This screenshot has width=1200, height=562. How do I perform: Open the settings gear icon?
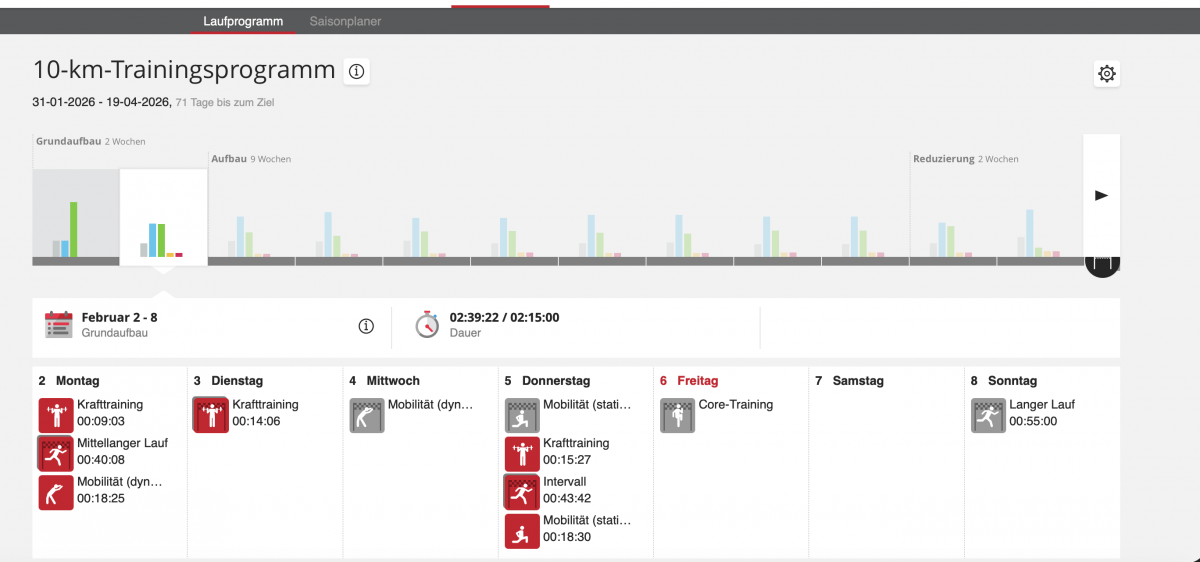click(1106, 74)
